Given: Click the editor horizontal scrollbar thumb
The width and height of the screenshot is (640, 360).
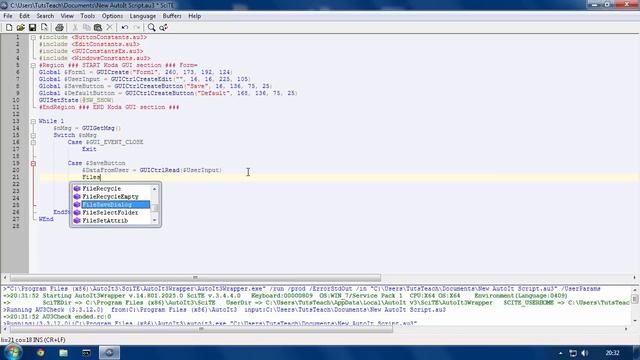Looking at the screenshot, I should [195, 278].
